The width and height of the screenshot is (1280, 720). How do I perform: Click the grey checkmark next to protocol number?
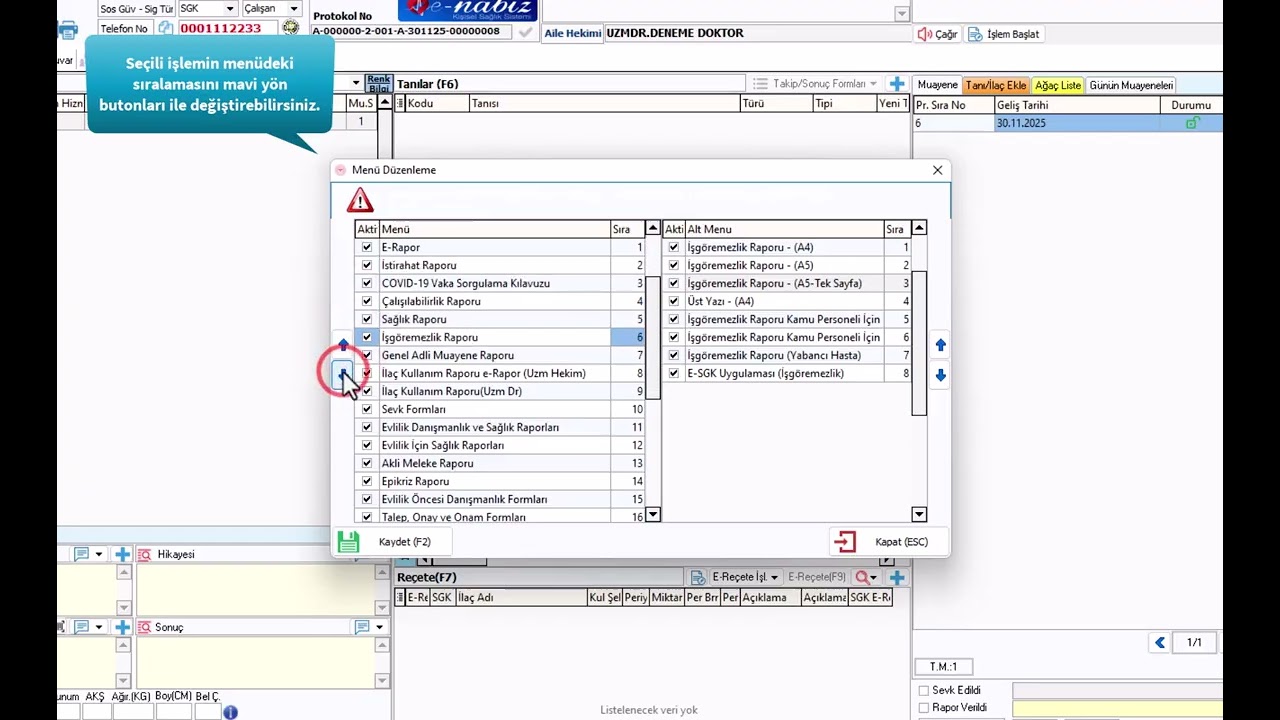pos(526,31)
